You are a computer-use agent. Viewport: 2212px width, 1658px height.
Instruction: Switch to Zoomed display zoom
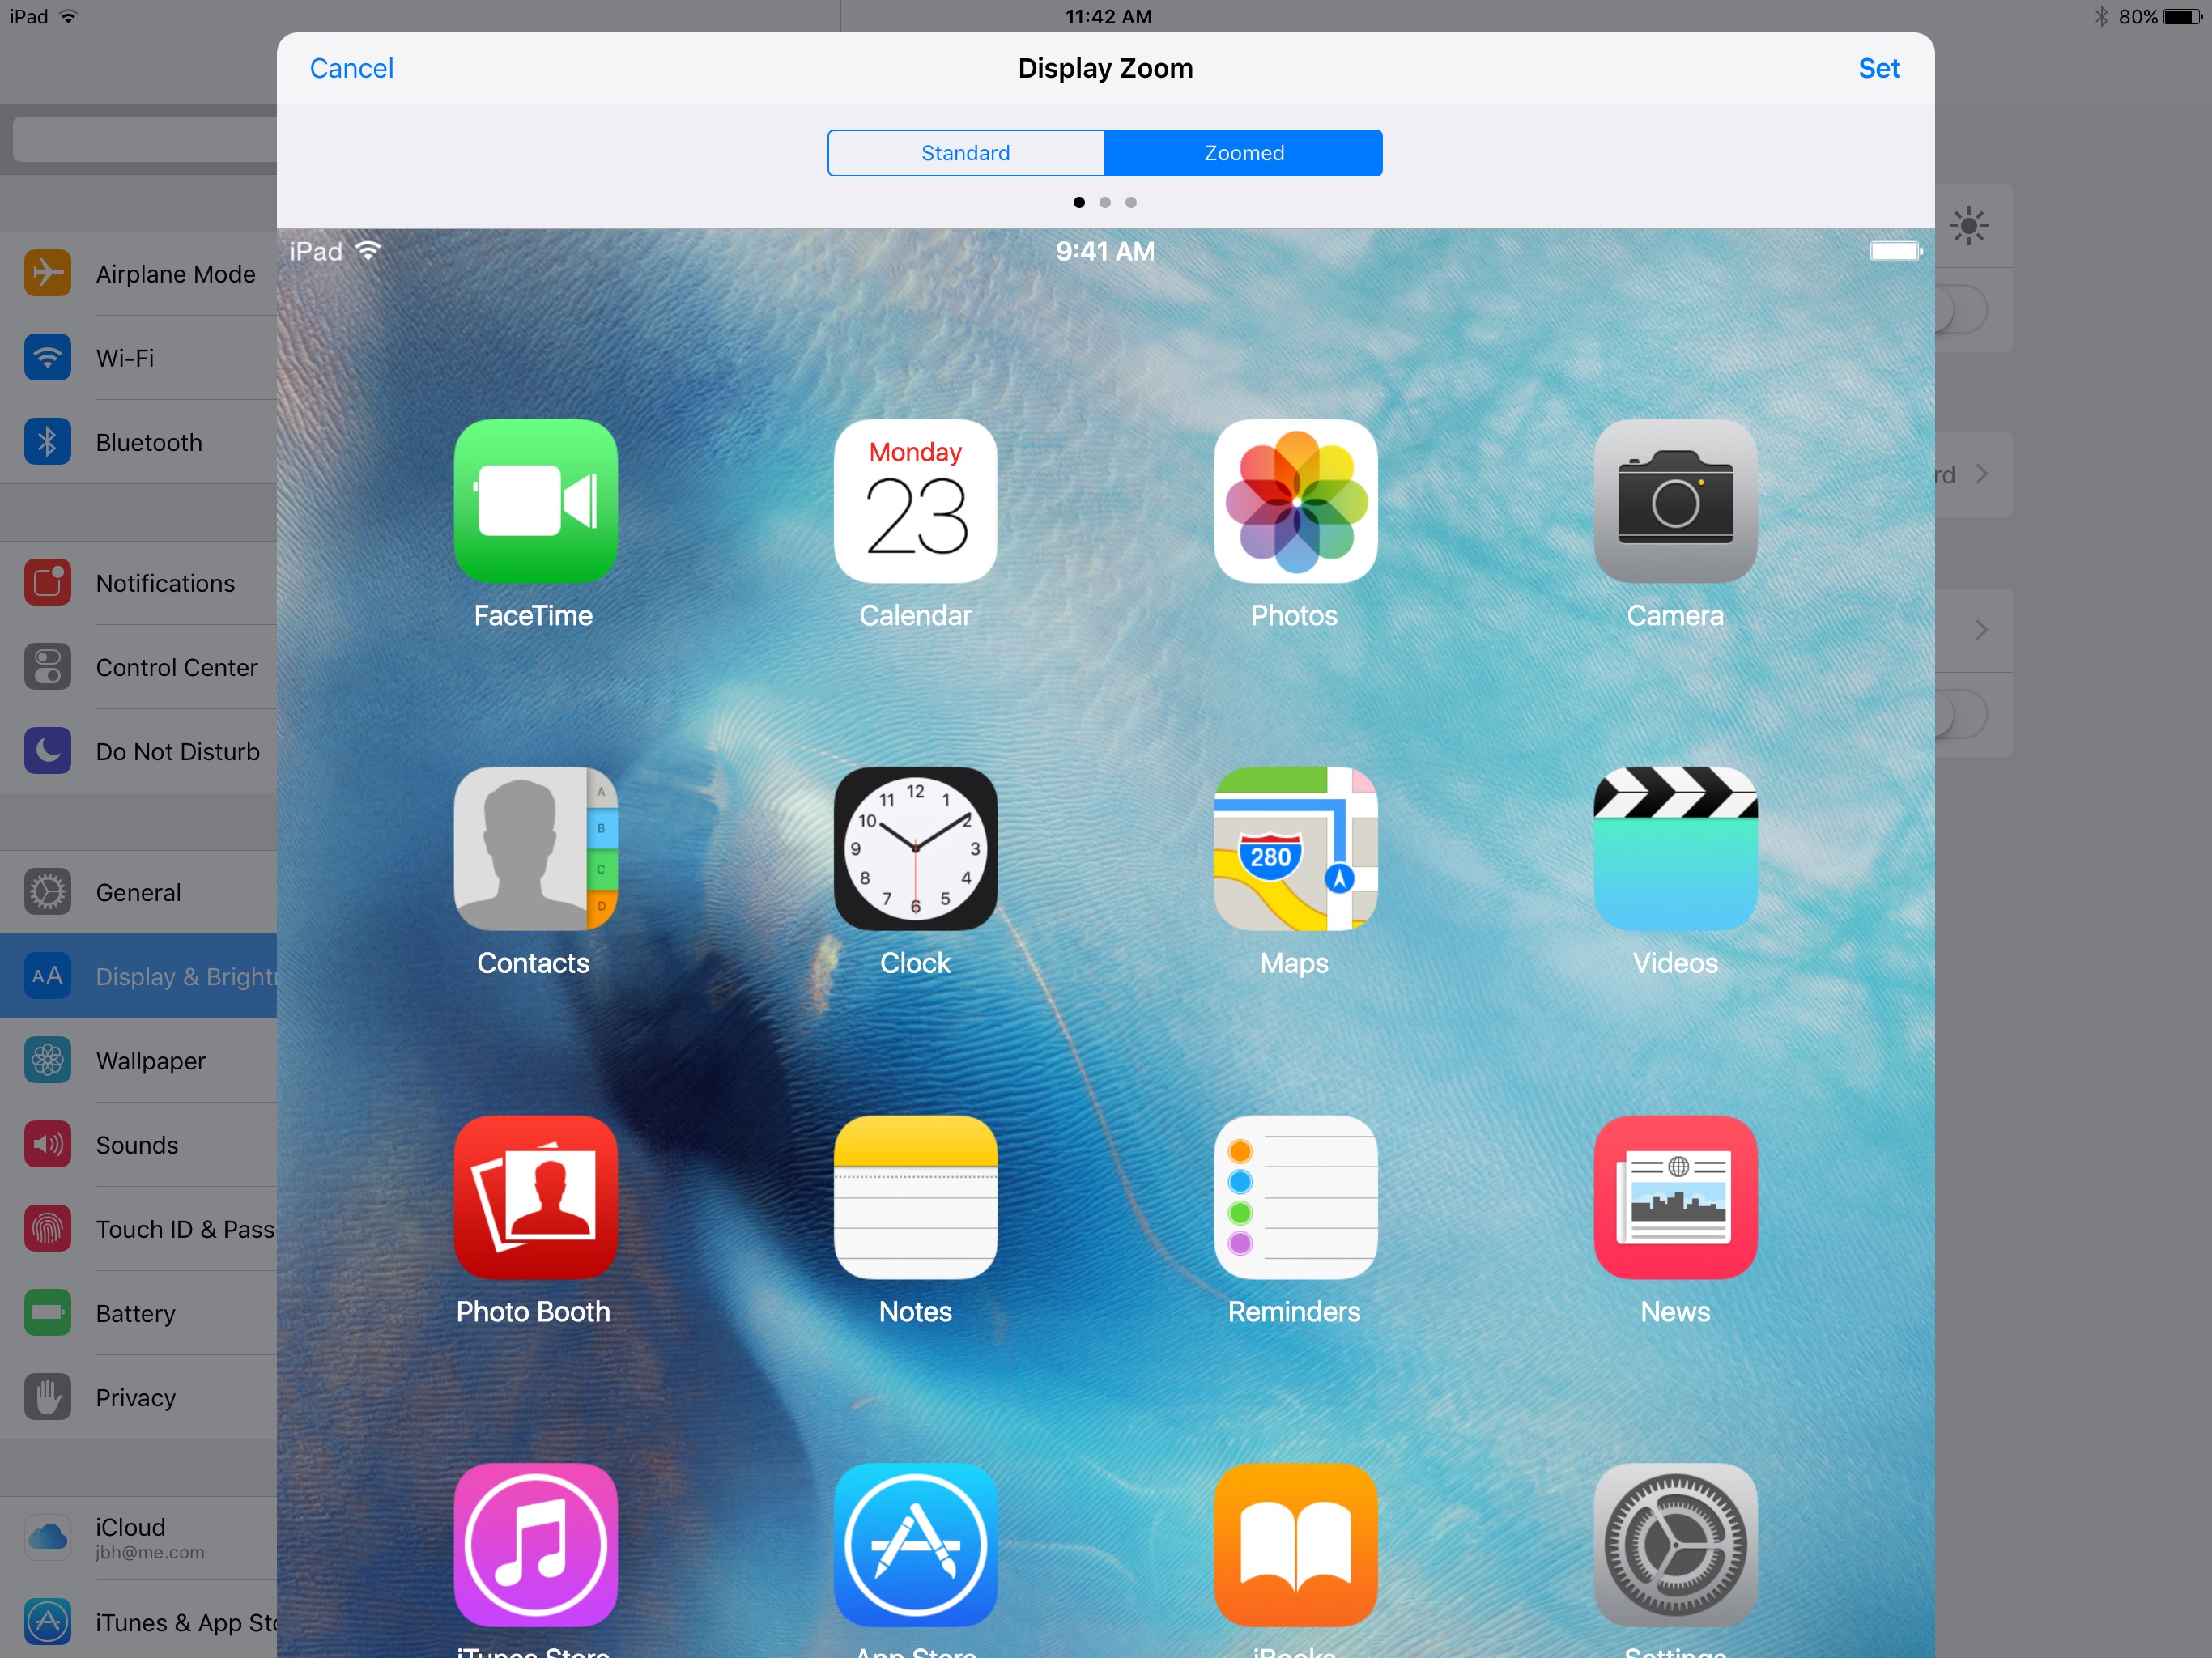[1242, 151]
